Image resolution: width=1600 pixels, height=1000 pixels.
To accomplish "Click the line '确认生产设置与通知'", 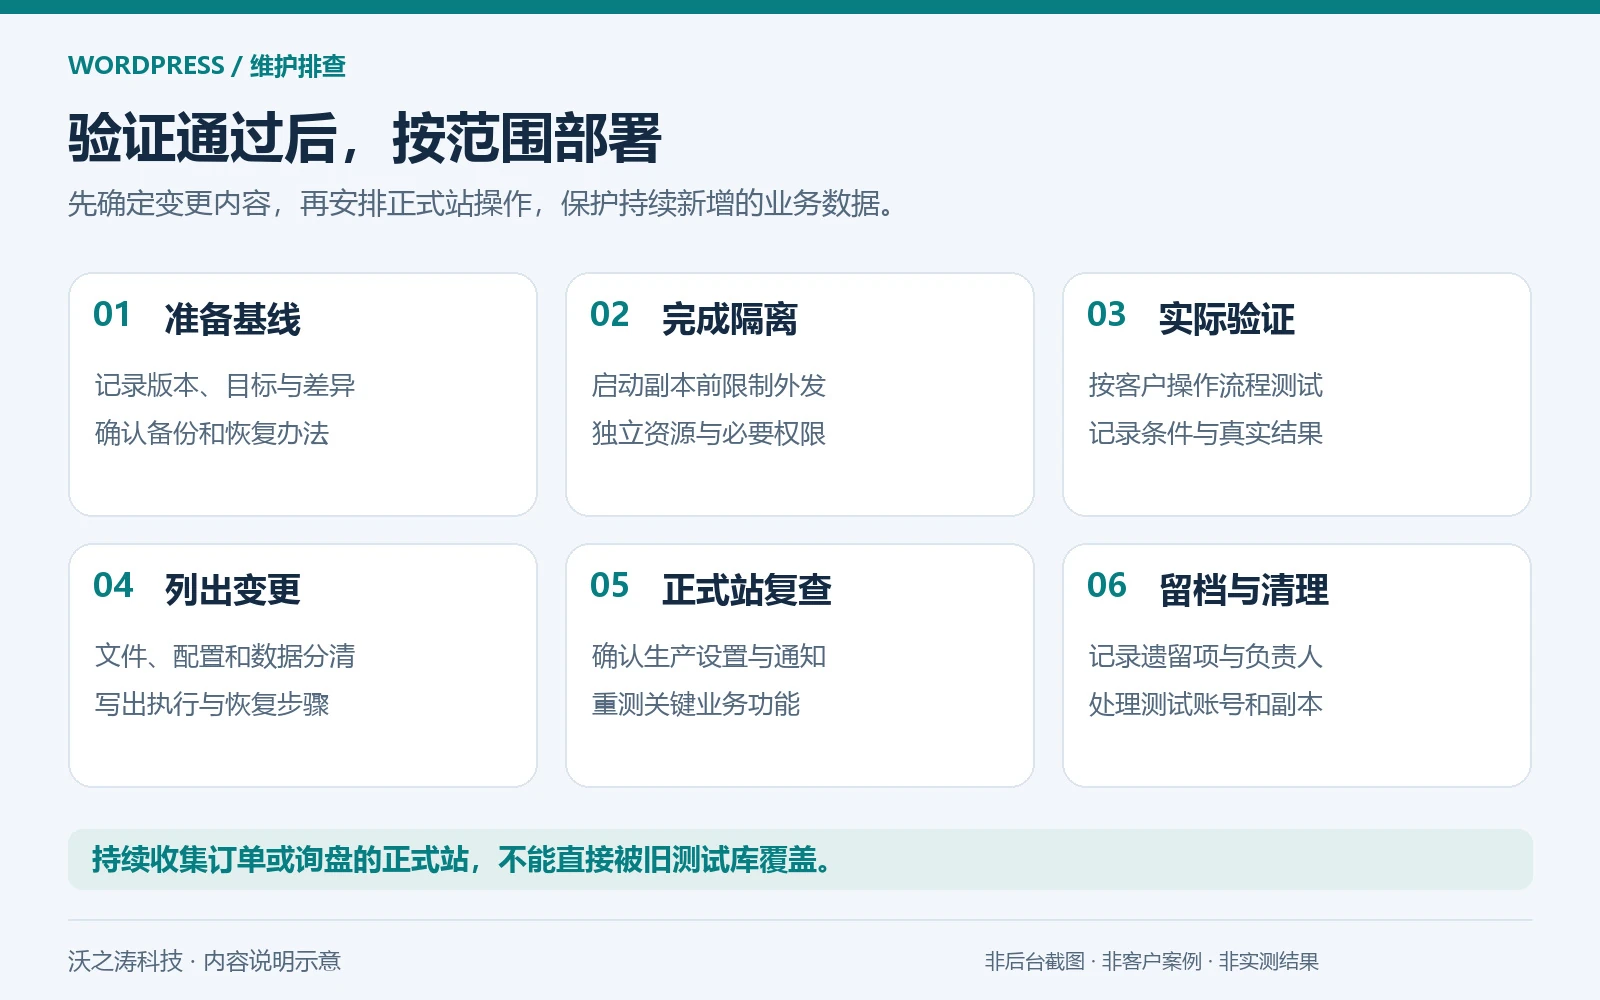I will [x=709, y=657].
